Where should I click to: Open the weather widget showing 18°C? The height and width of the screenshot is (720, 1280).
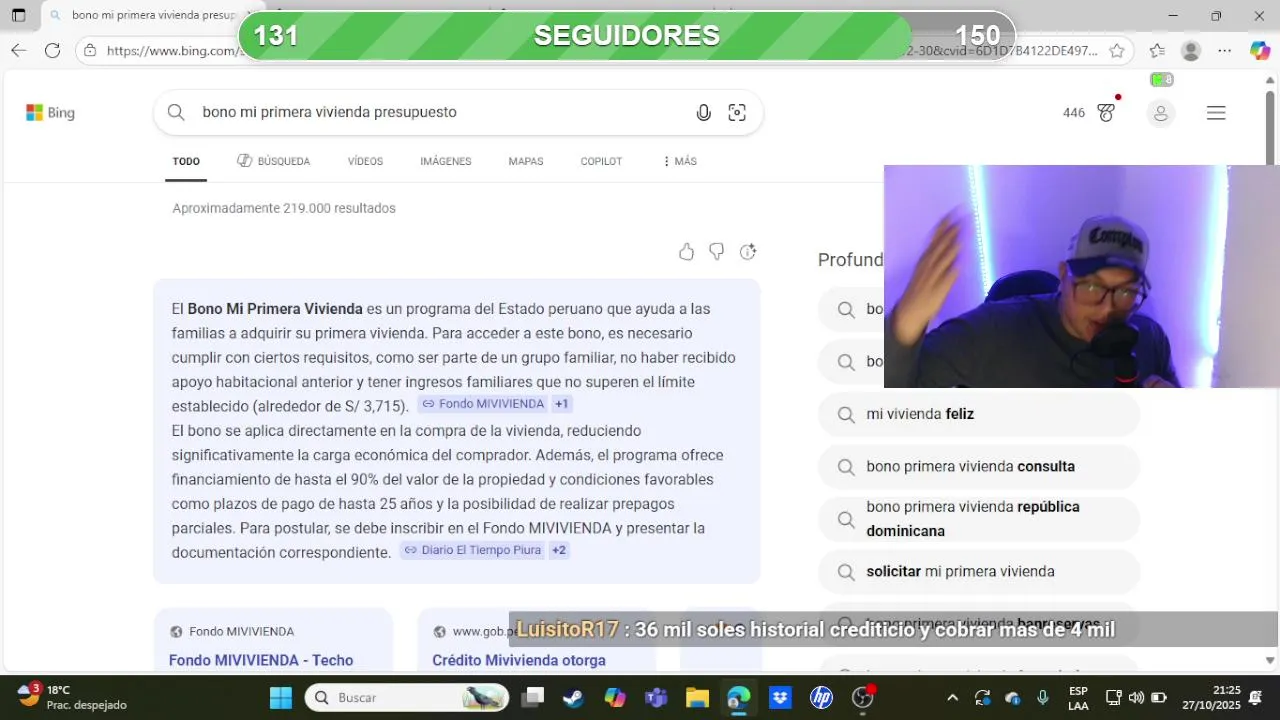point(72,697)
